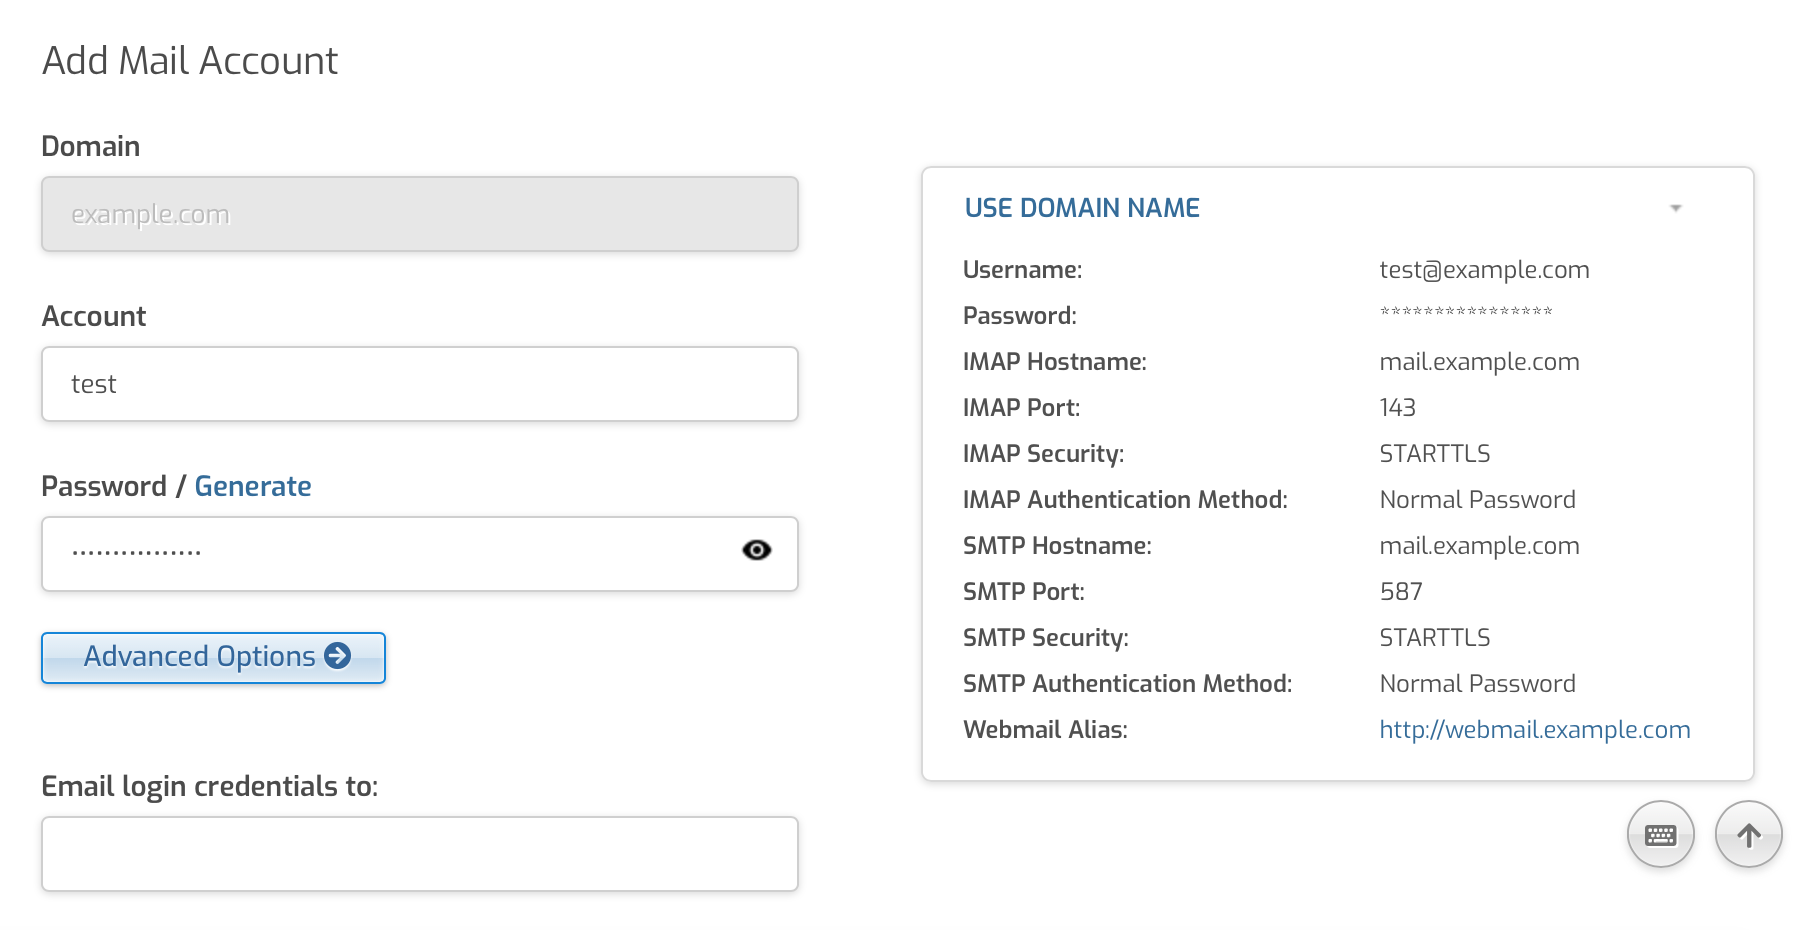Click the Username value test@example.com
Viewport: 1820px width, 930px height.
coord(1484,270)
